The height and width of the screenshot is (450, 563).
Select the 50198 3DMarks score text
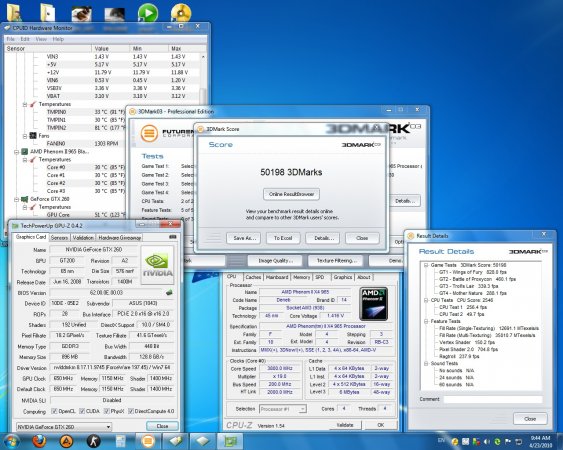tap(291, 172)
